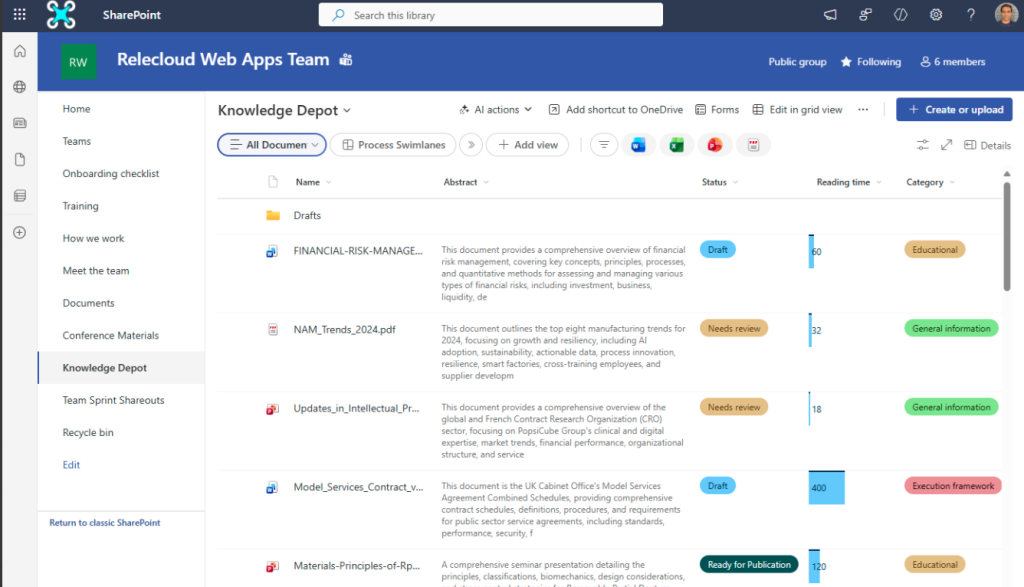1024x587 pixels.
Task: Open the Knowledge Depot library title dropdown
Action: tap(284, 111)
